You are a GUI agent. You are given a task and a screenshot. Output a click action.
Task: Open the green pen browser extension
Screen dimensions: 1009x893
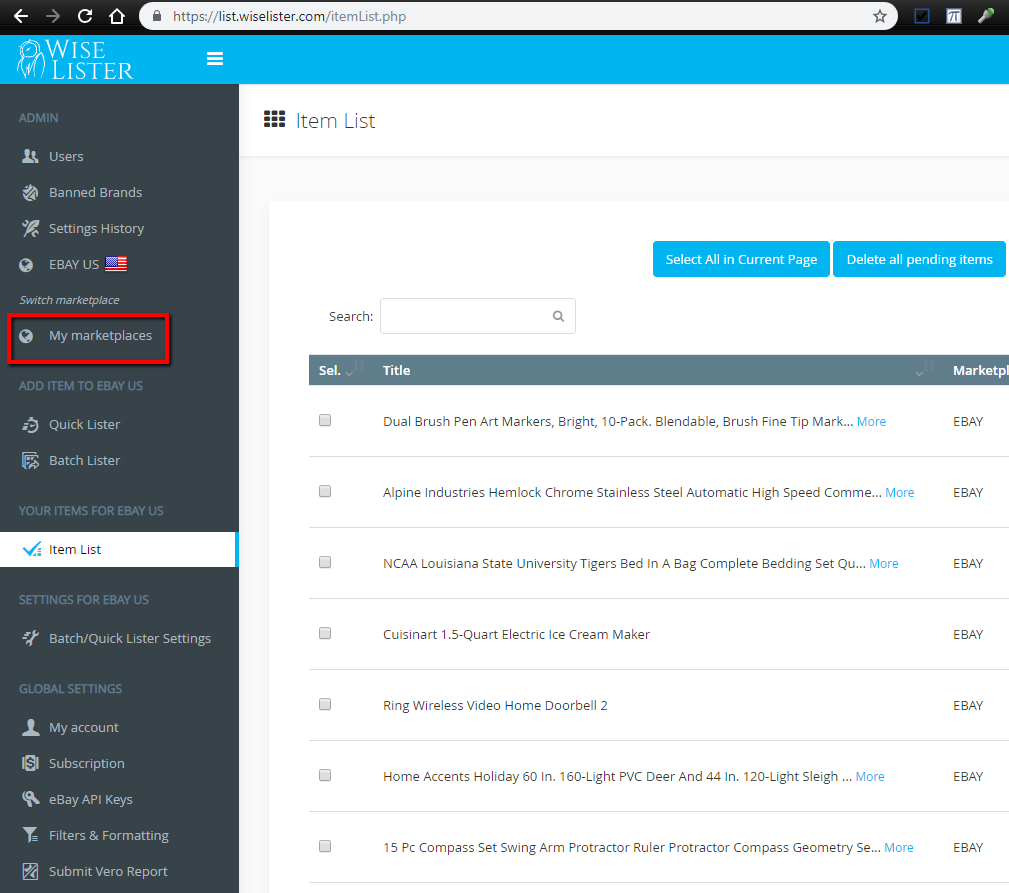point(985,16)
